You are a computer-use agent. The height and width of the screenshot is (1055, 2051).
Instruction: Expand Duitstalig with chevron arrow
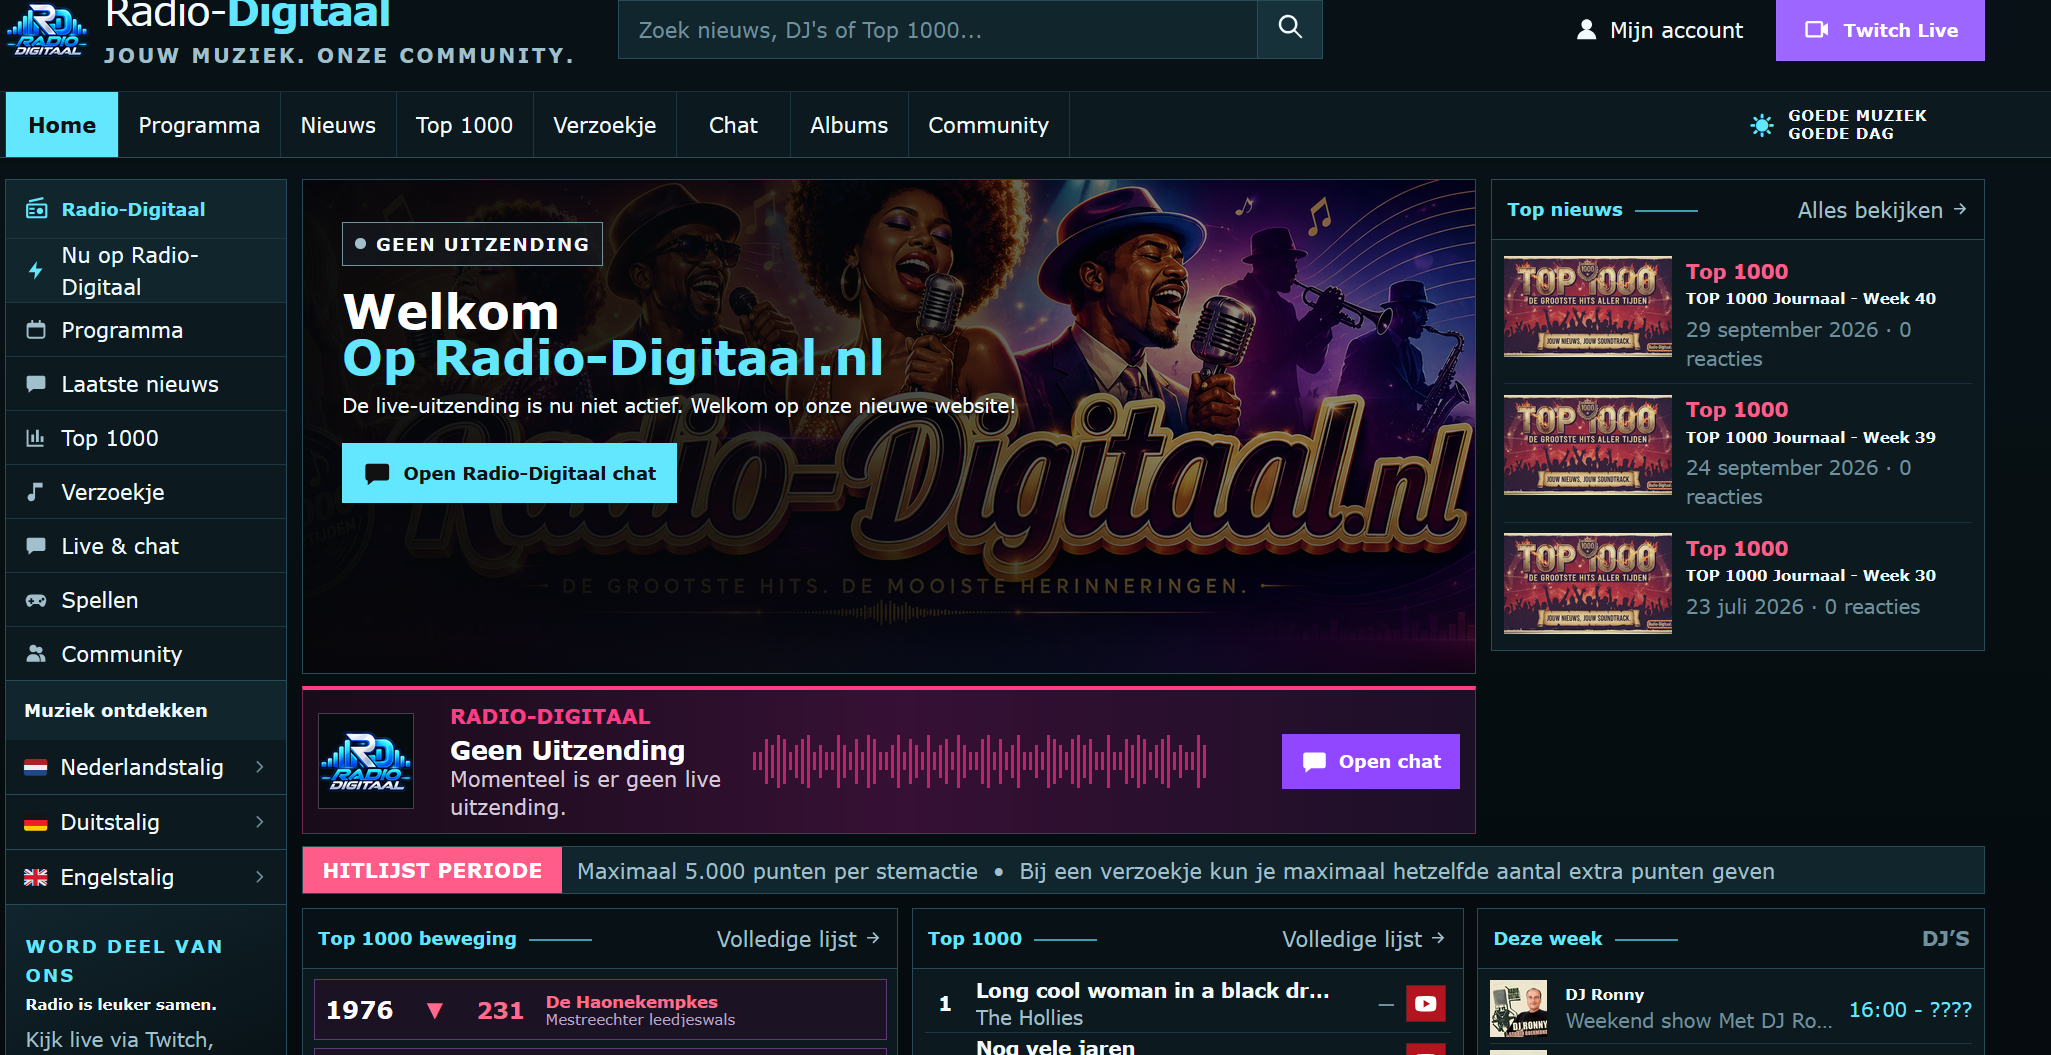pyautogui.click(x=260, y=822)
